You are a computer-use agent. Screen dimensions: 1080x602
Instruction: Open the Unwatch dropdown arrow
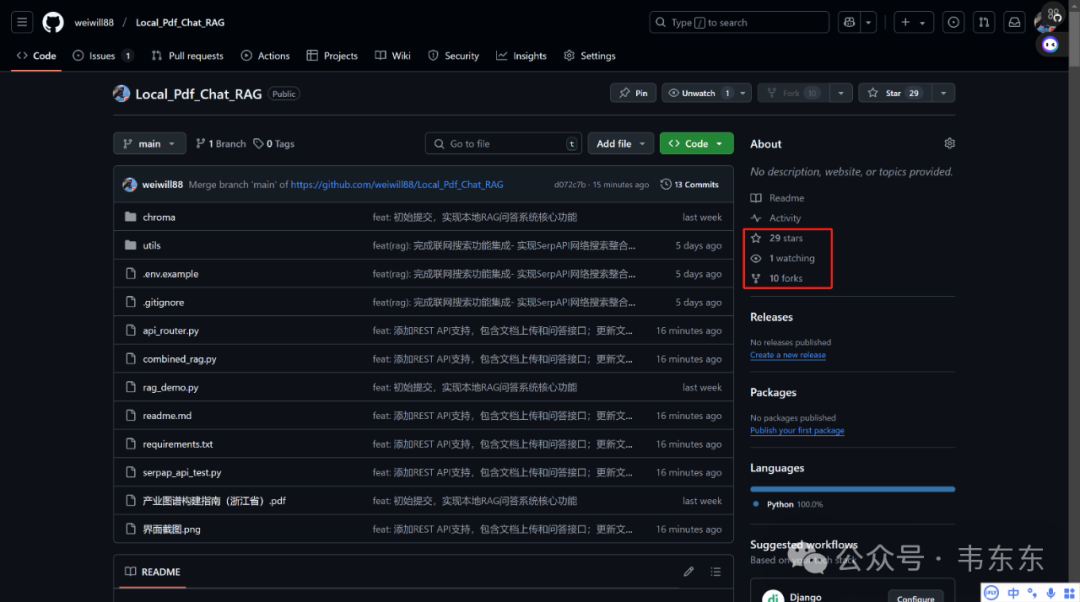click(x=742, y=93)
